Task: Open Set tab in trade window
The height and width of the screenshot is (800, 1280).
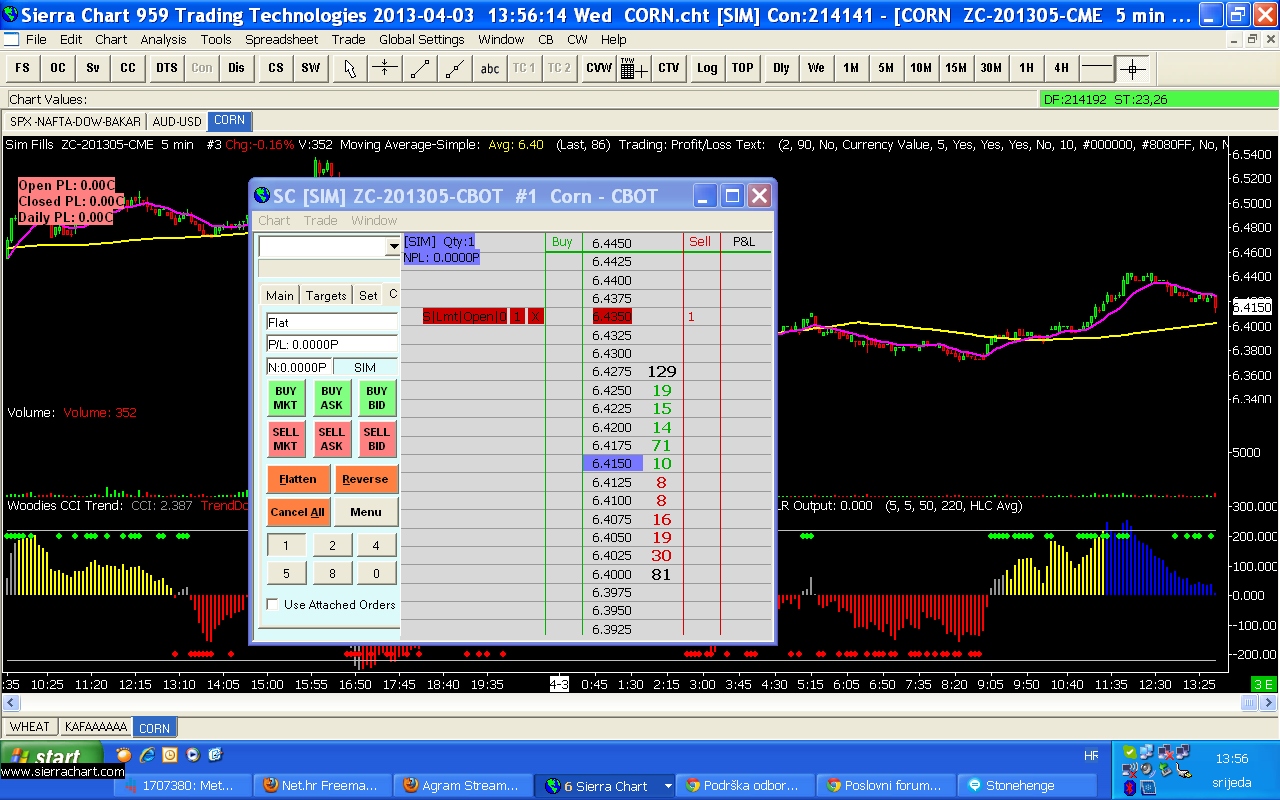Action: [x=368, y=295]
